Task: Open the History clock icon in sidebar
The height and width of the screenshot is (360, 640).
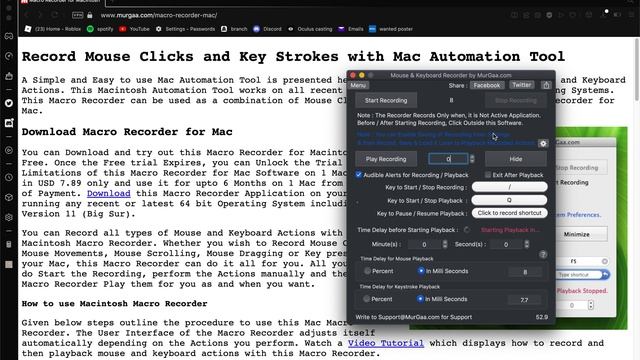Action: [9, 178]
